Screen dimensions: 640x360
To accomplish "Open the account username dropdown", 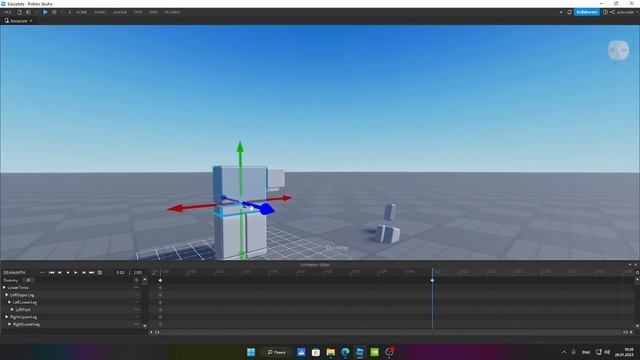I will (627, 12).
